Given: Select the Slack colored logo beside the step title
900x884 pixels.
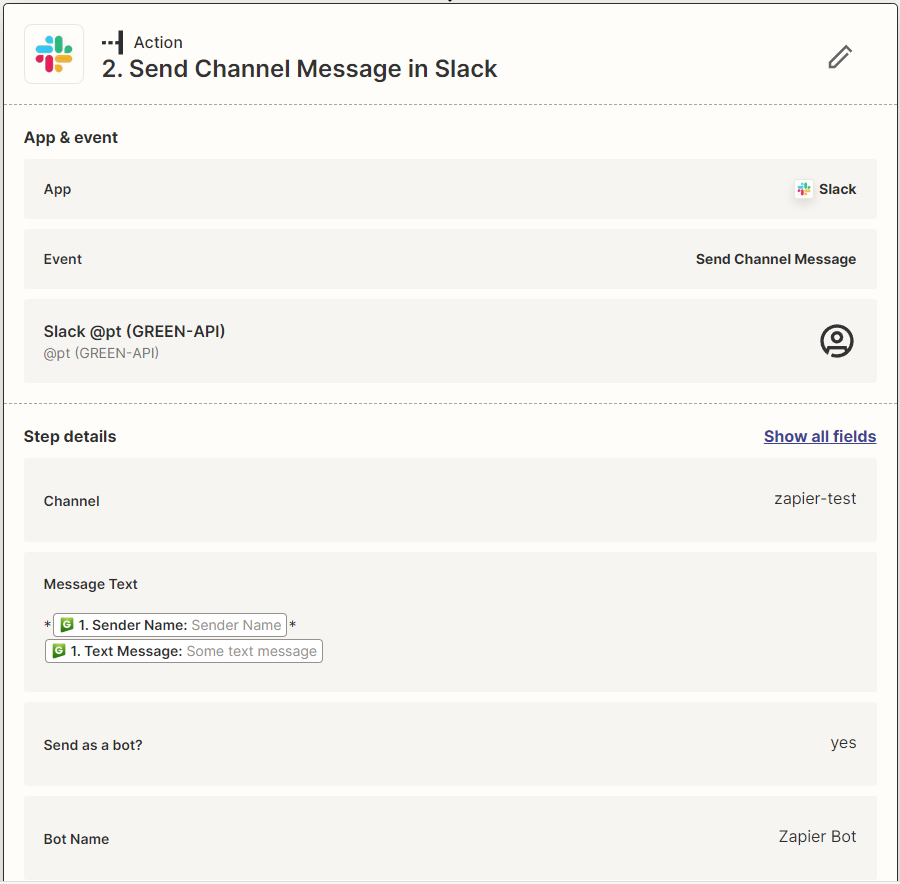Looking at the screenshot, I should [x=53, y=56].
